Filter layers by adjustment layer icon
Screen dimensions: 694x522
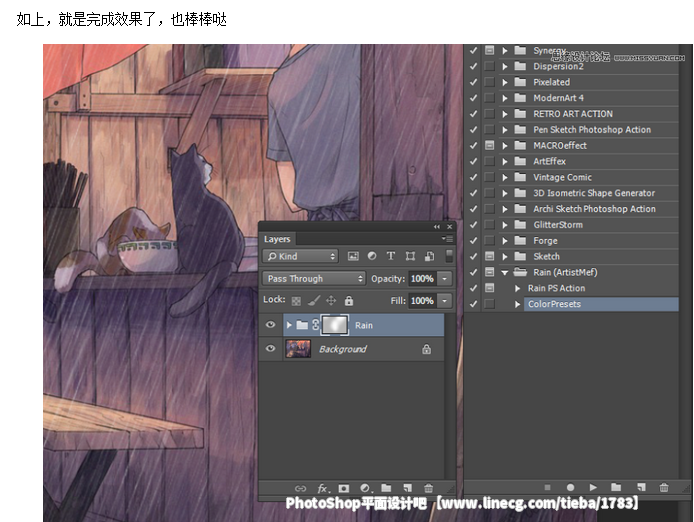372,256
